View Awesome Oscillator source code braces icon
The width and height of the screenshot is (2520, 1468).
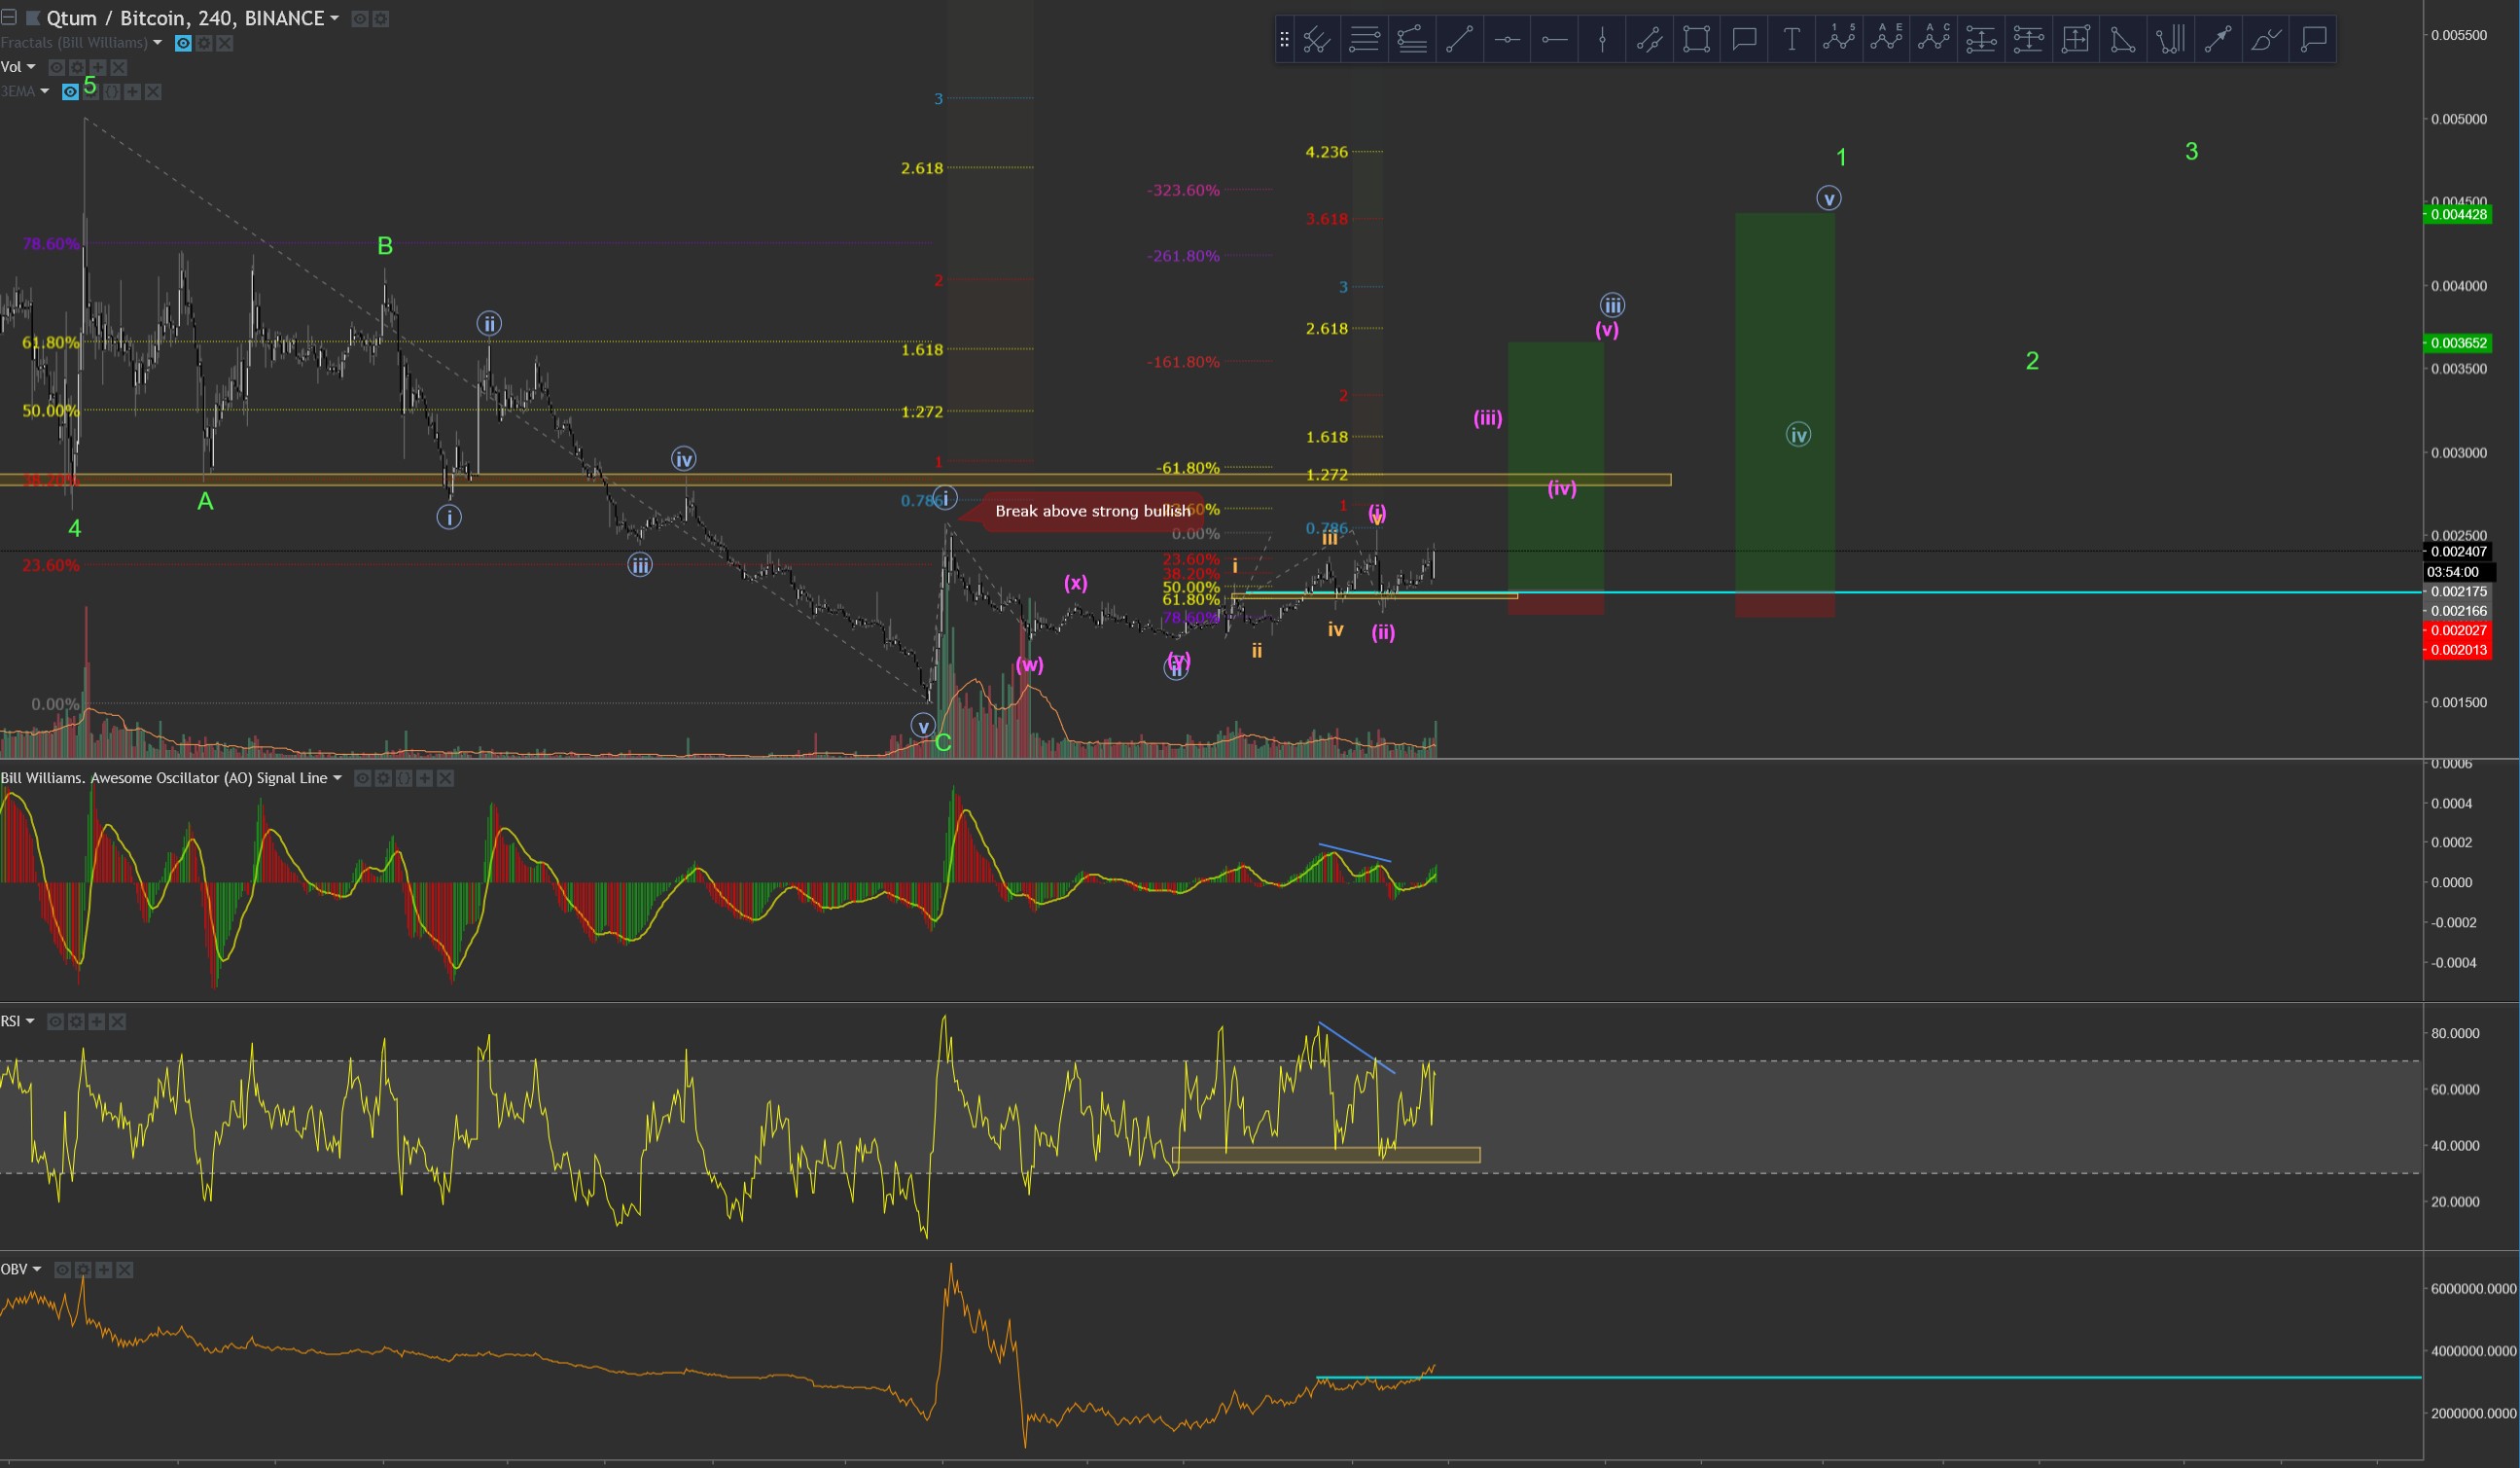coord(404,778)
